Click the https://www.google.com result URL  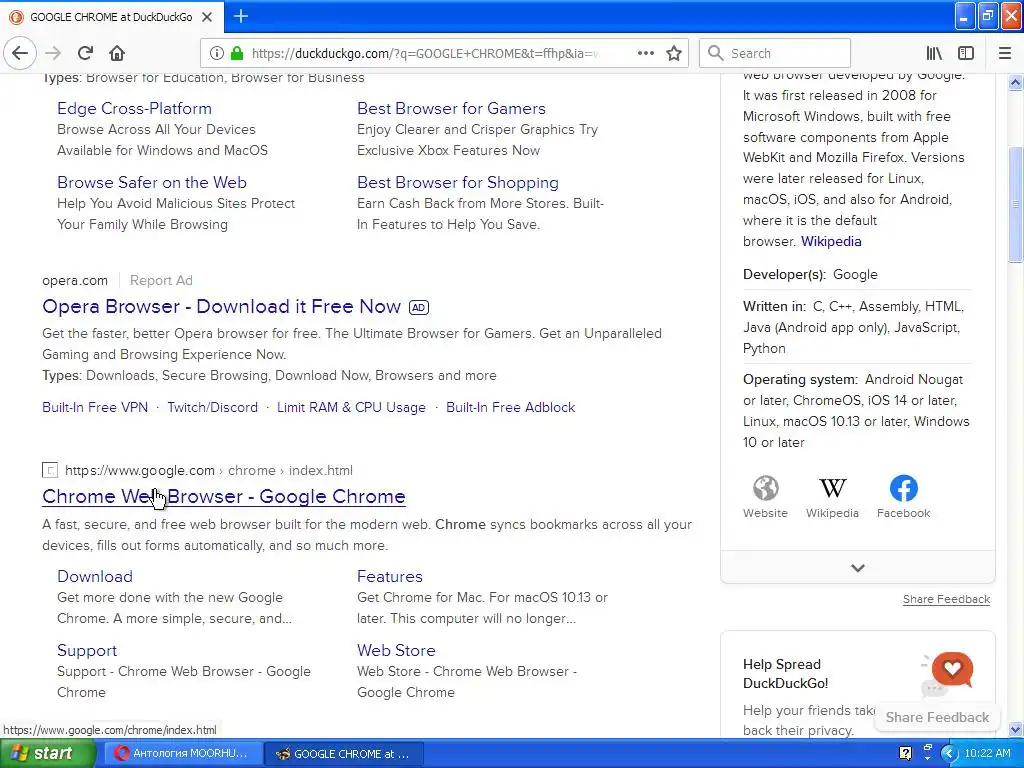click(x=140, y=470)
